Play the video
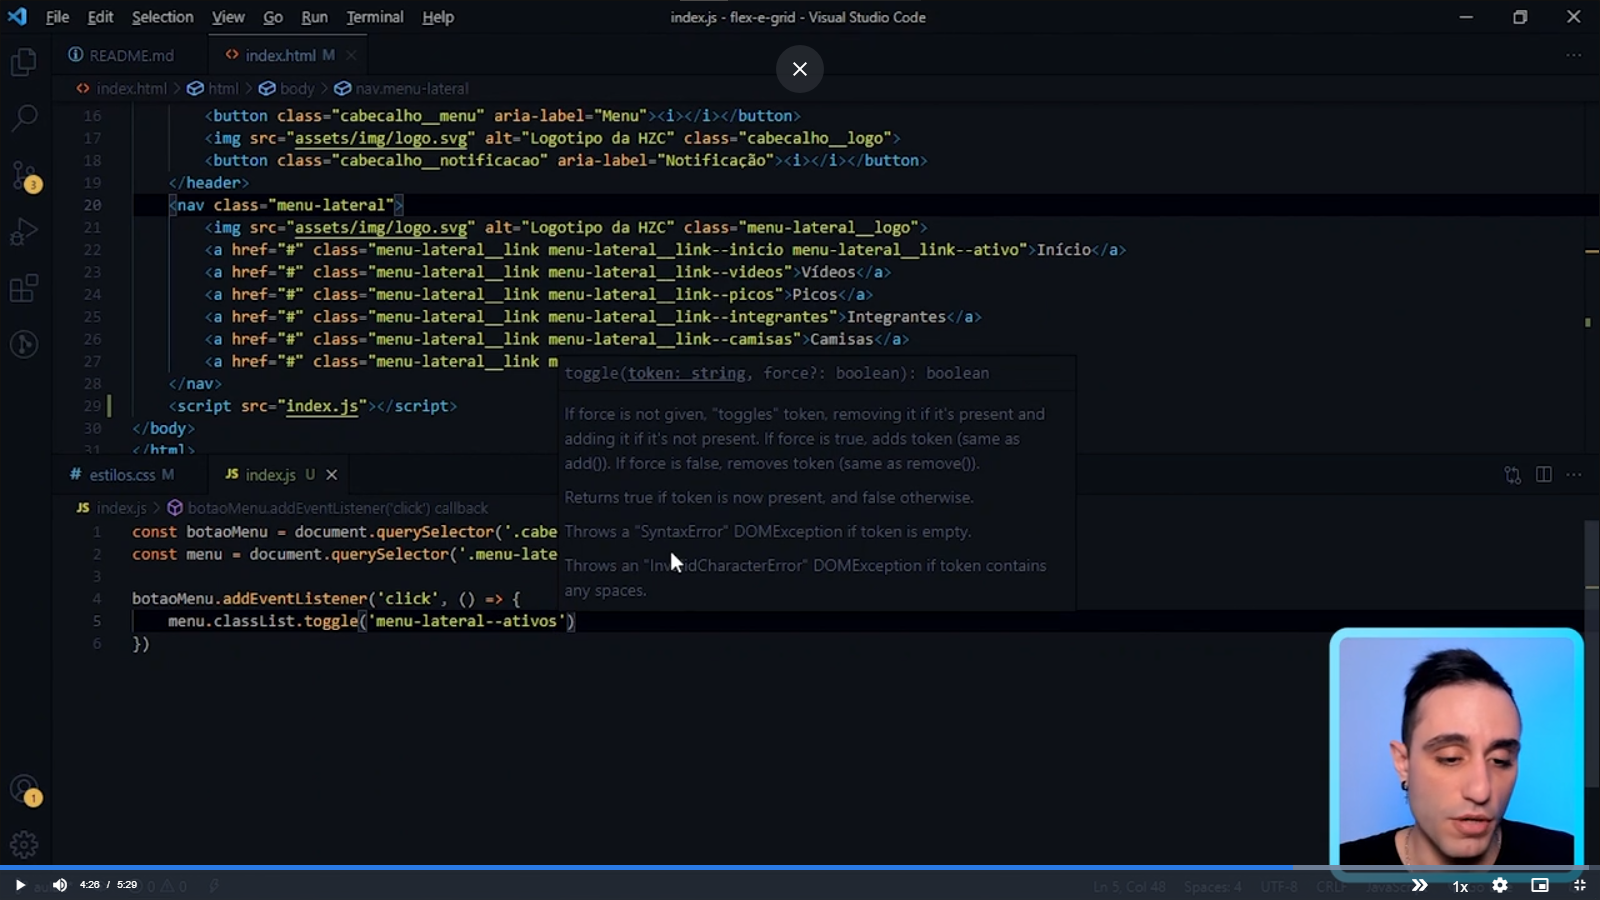The image size is (1600, 900). [20, 885]
